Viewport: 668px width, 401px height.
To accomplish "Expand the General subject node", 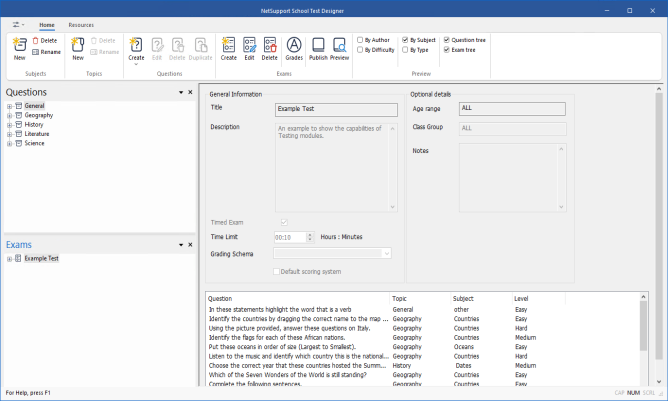I will 9,106.
